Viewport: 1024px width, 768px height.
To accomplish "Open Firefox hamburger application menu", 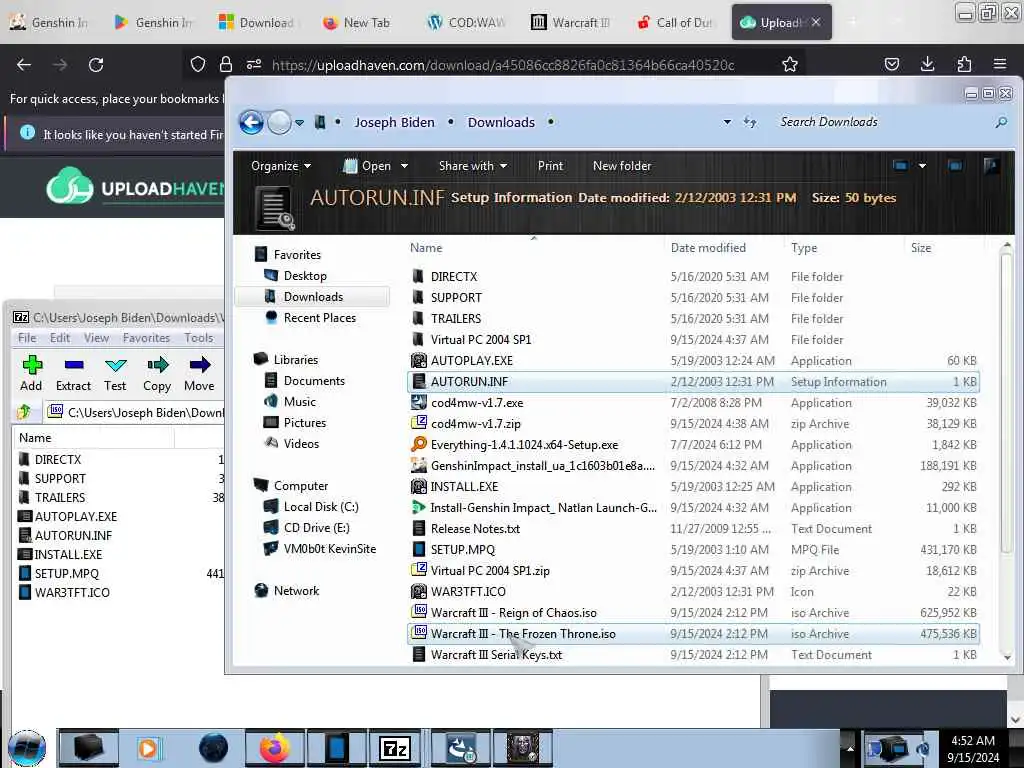I will 1000,64.
